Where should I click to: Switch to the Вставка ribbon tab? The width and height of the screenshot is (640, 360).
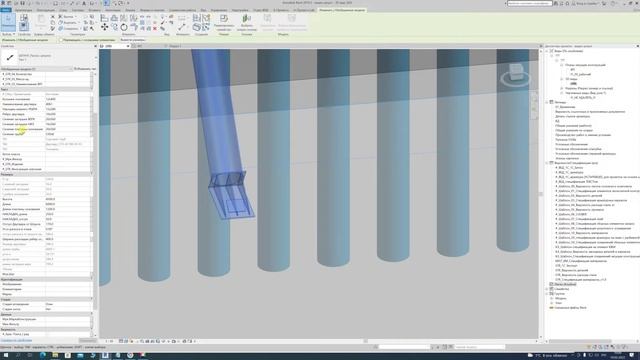[x=94, y=10]
